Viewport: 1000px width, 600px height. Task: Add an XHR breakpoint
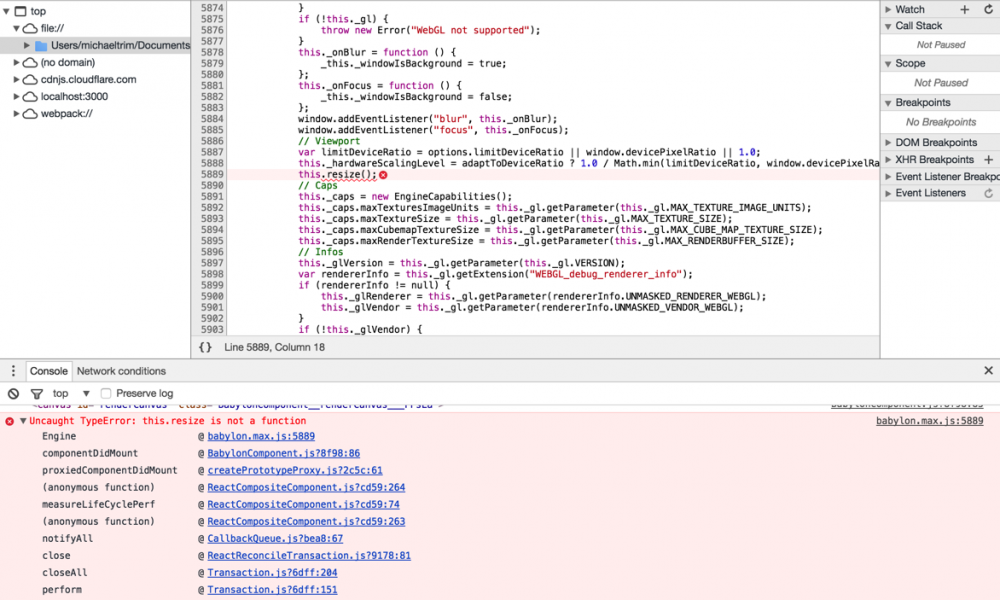pos(988,160)
